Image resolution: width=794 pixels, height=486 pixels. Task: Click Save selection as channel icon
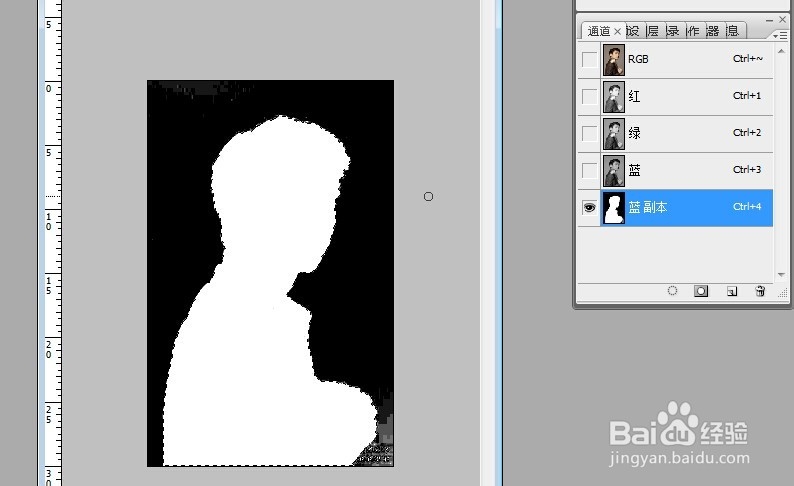pos(701,291)
